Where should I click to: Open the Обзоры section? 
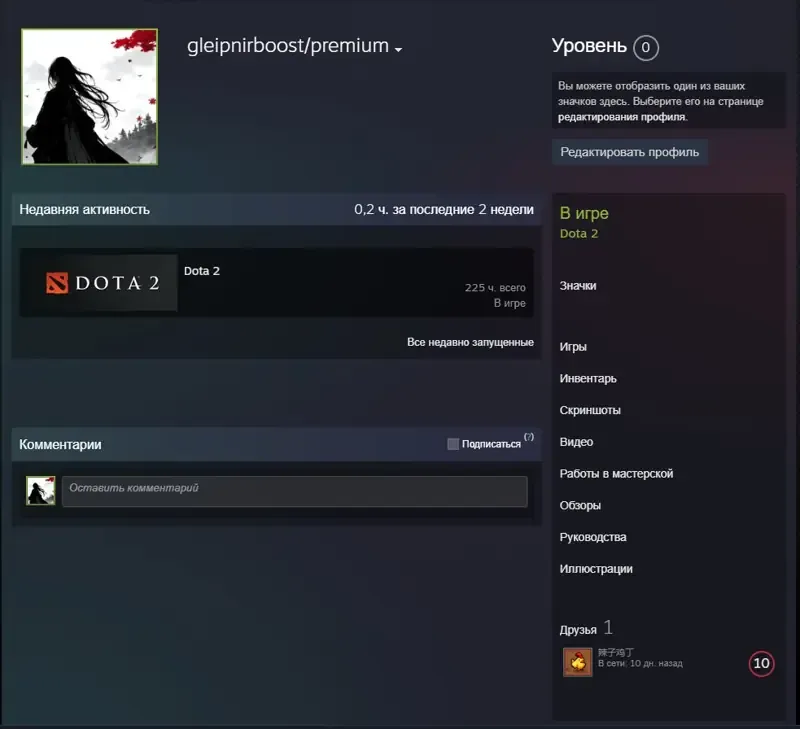(x=580, y=505)
